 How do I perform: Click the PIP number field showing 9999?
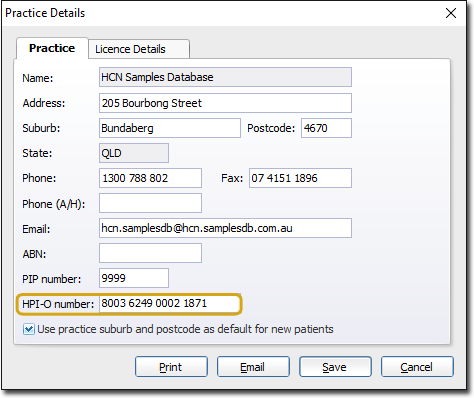134,278
